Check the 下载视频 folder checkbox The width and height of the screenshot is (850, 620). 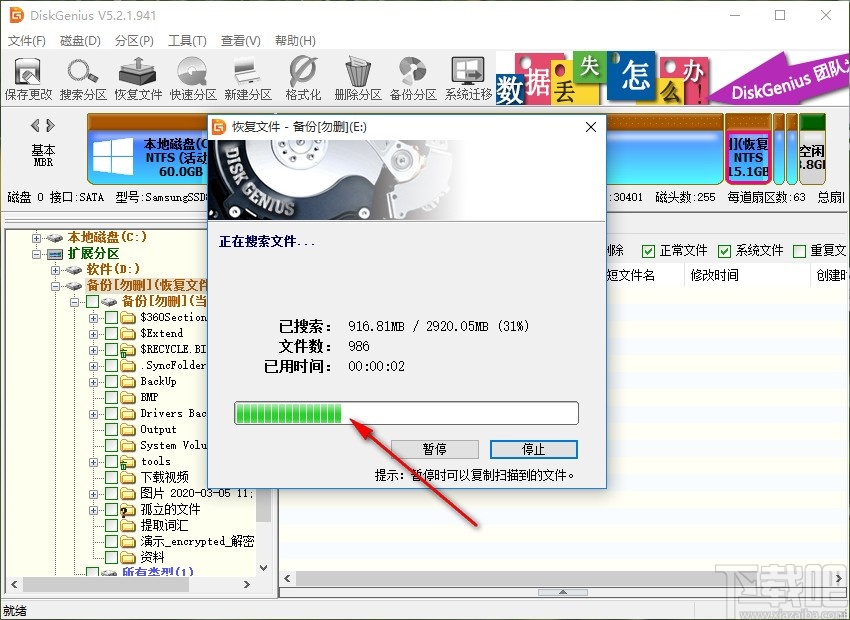111,477
